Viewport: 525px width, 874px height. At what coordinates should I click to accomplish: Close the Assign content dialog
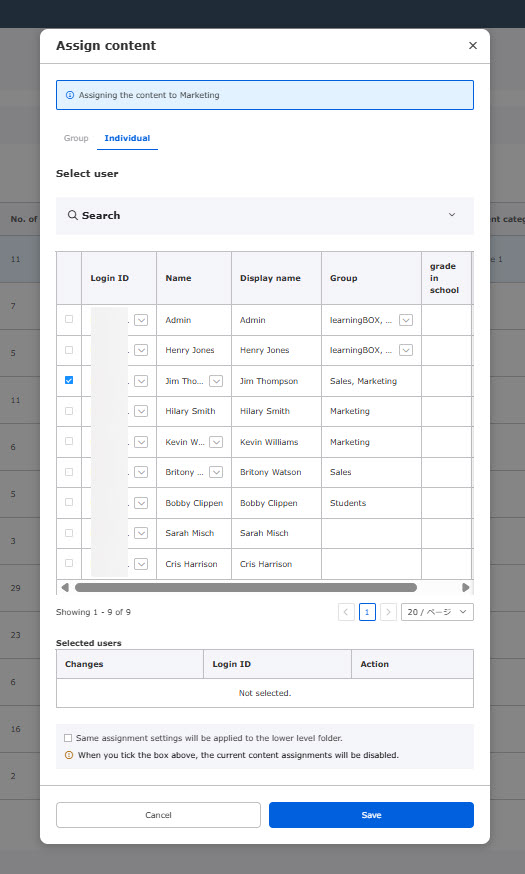click(473, 46)
